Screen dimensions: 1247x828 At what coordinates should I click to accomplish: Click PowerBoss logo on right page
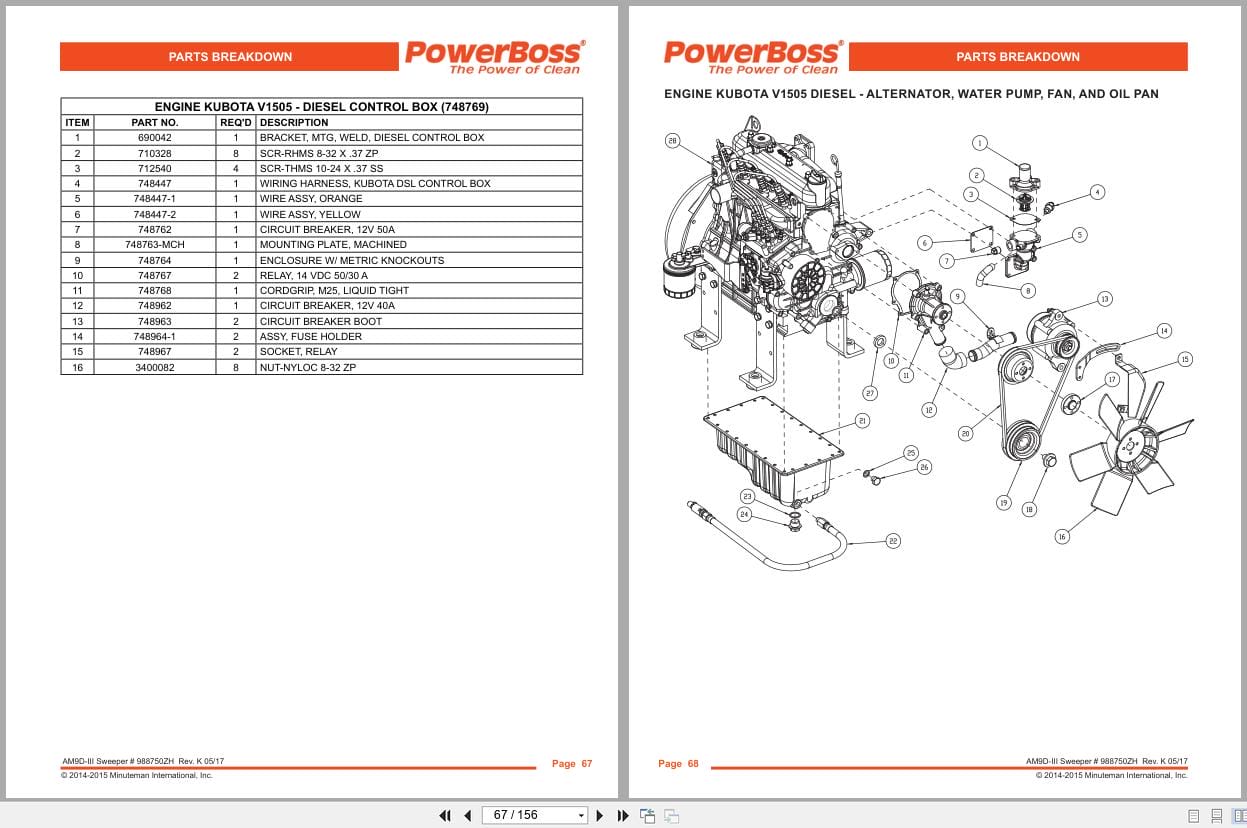coord(754,57)
